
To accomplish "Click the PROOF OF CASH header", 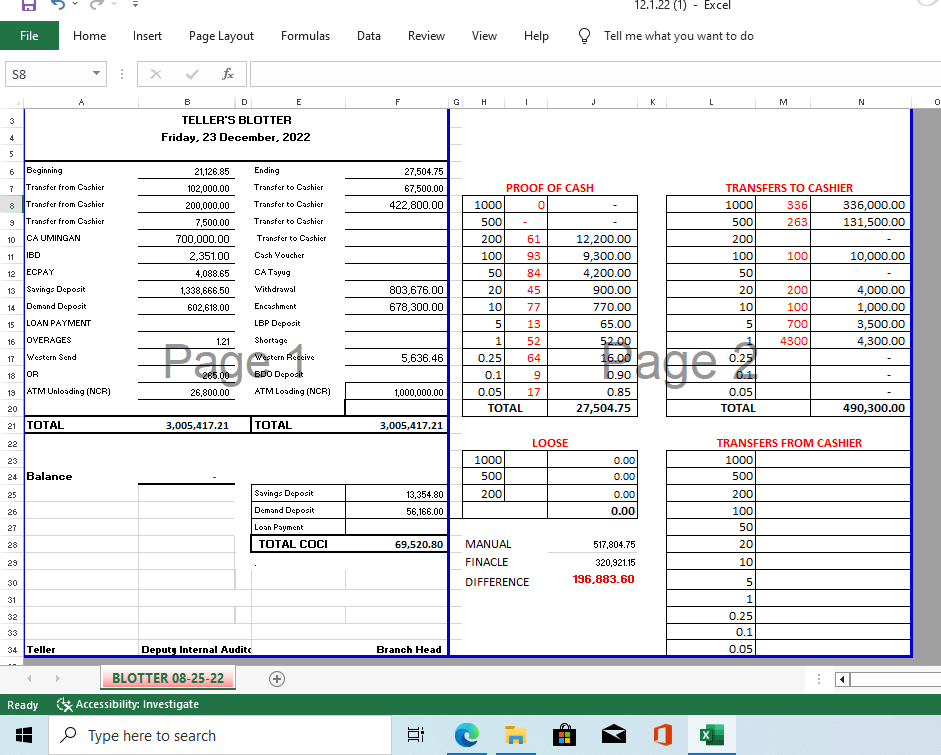I will [549, 188].
